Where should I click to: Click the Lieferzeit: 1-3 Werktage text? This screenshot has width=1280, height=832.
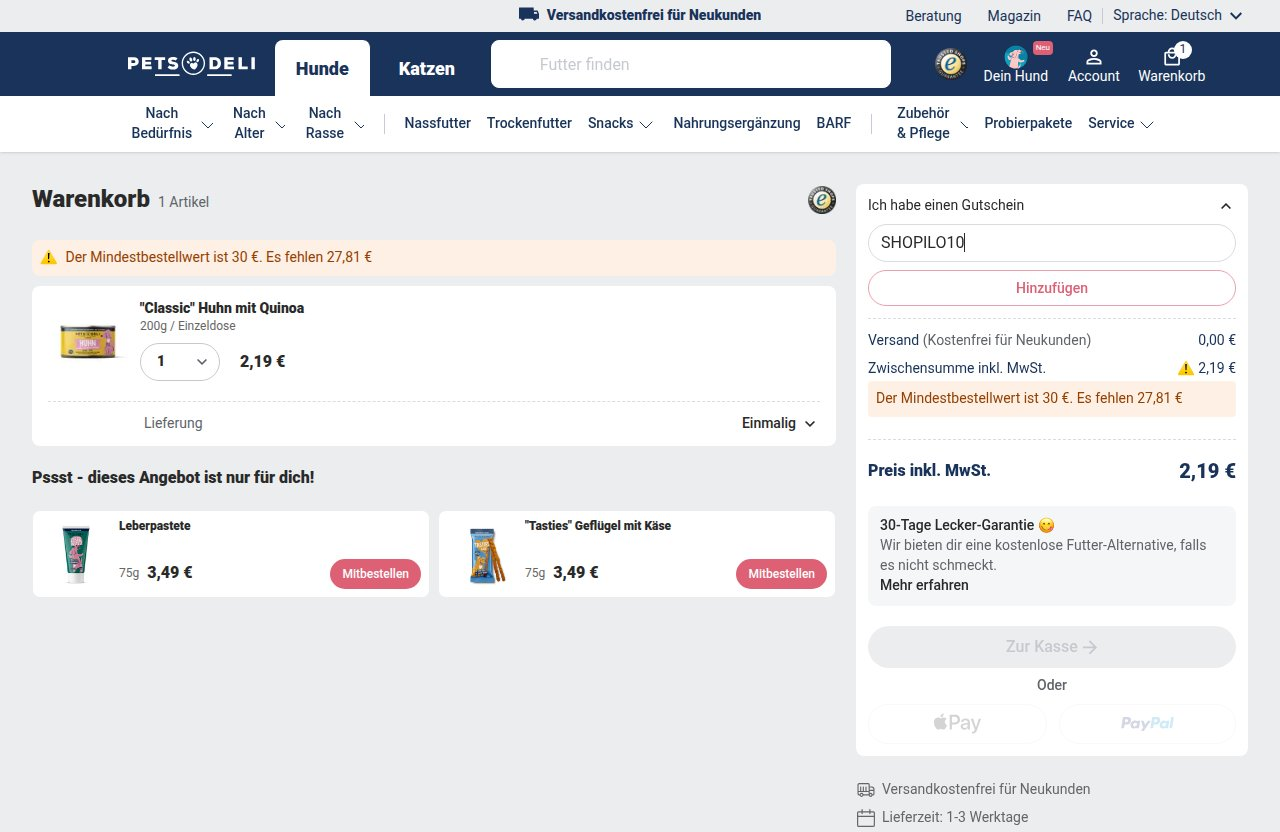pos(955,817)
